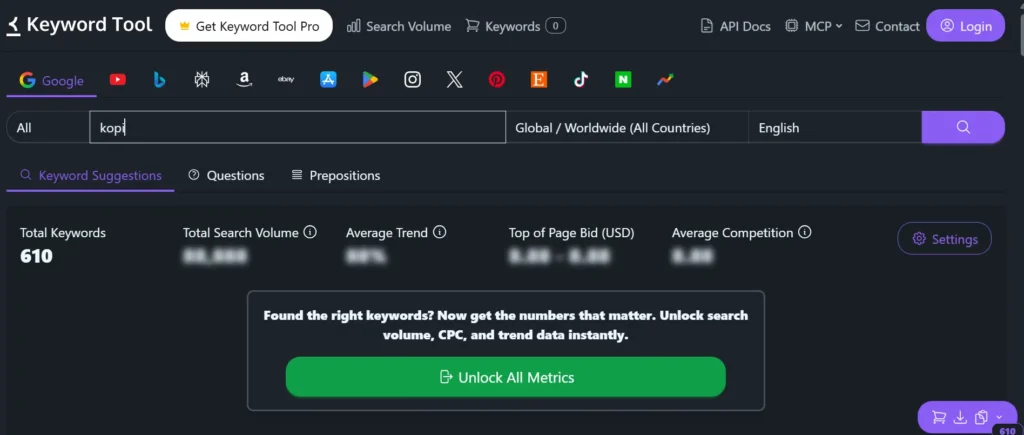
Task: Select the Amazon keyword platform
Action: [244, 80]
